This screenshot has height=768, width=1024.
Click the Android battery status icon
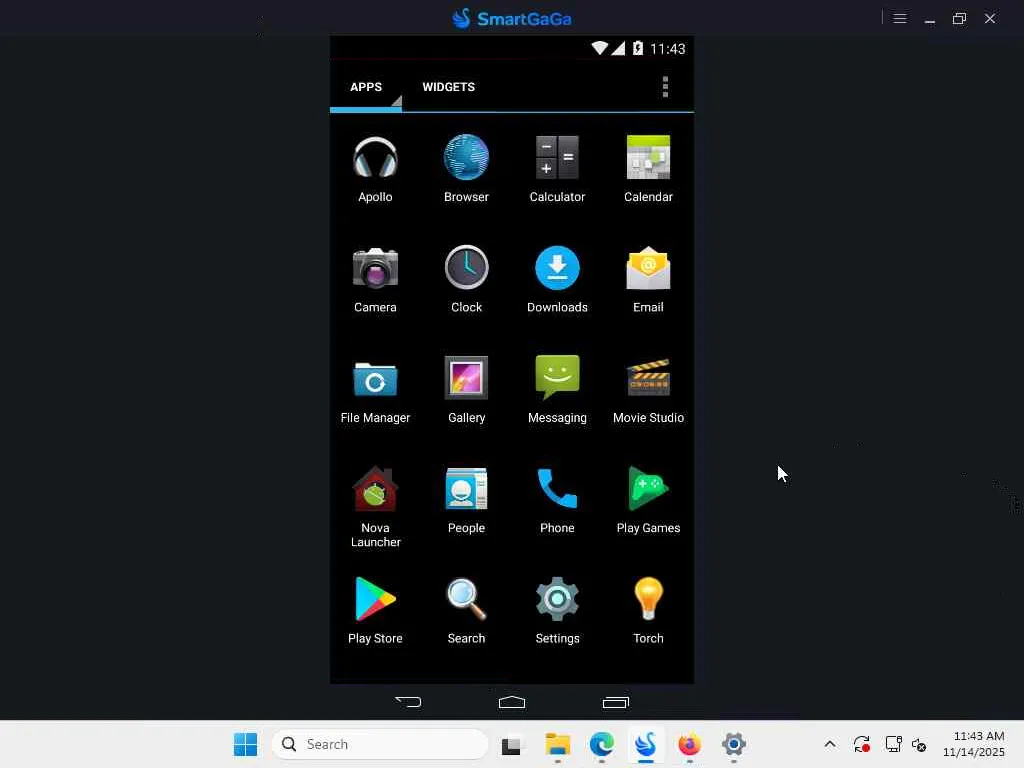(638, 48)
